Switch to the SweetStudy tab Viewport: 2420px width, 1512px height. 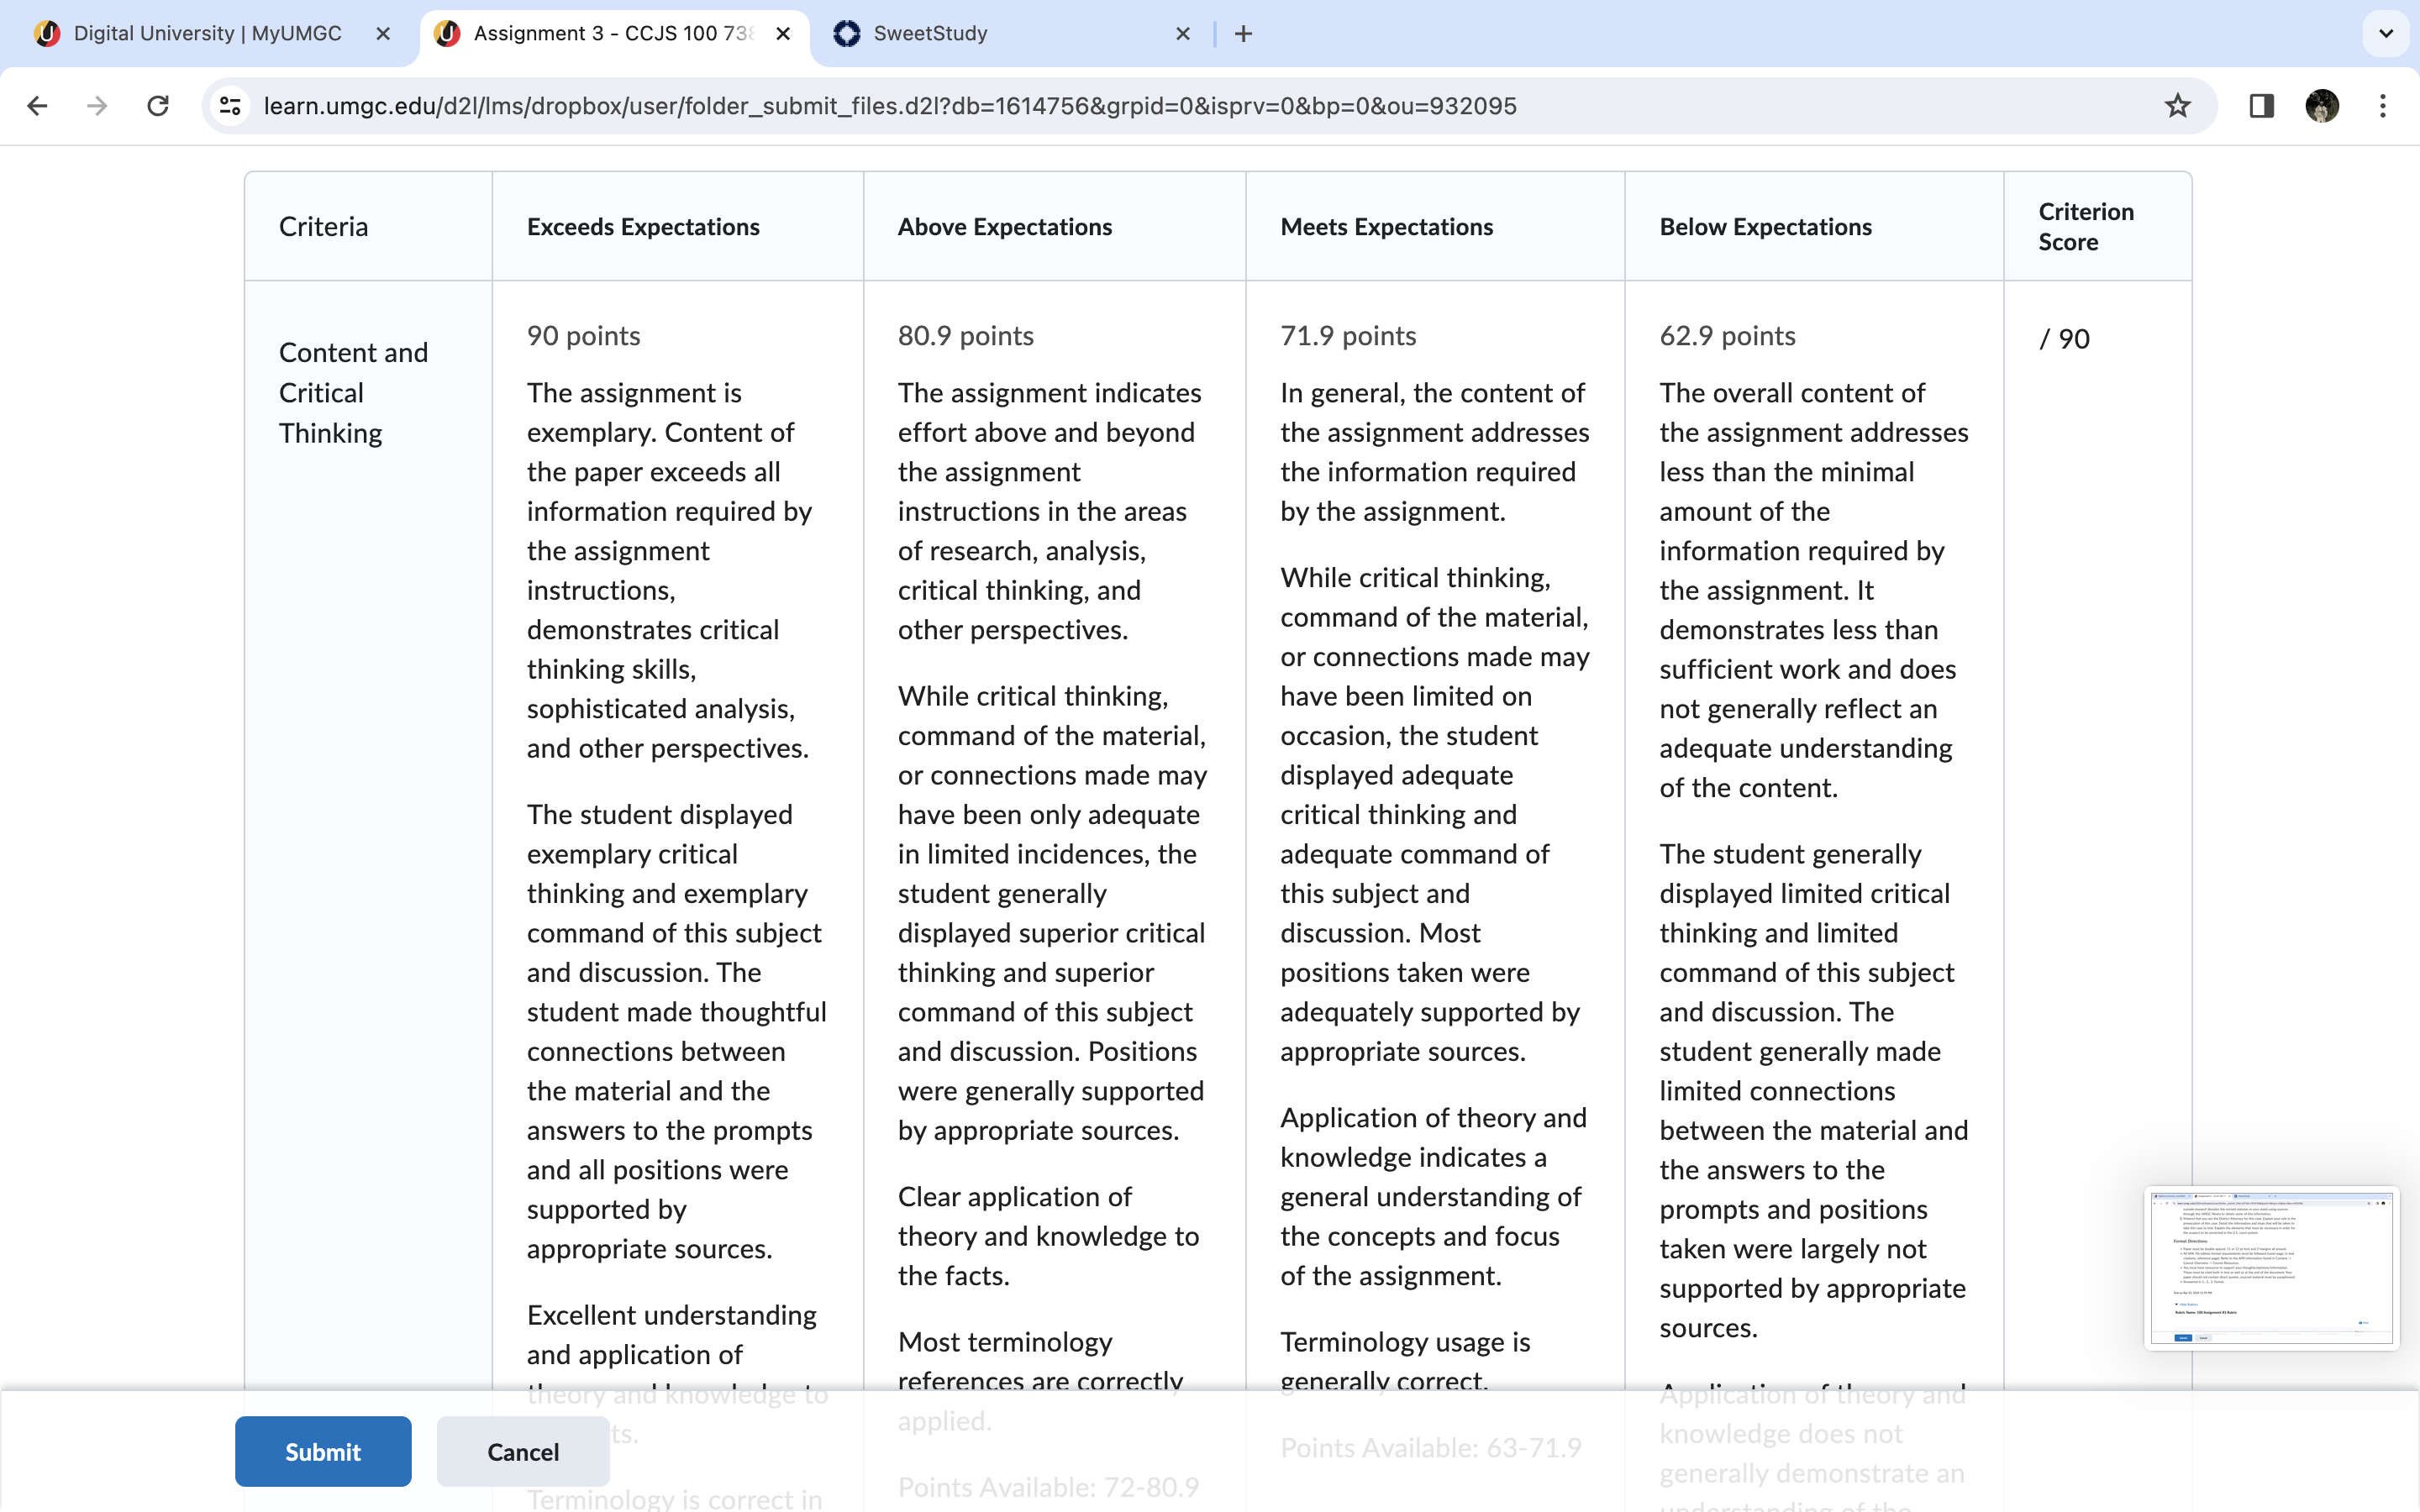click(x=1012, y=34)
